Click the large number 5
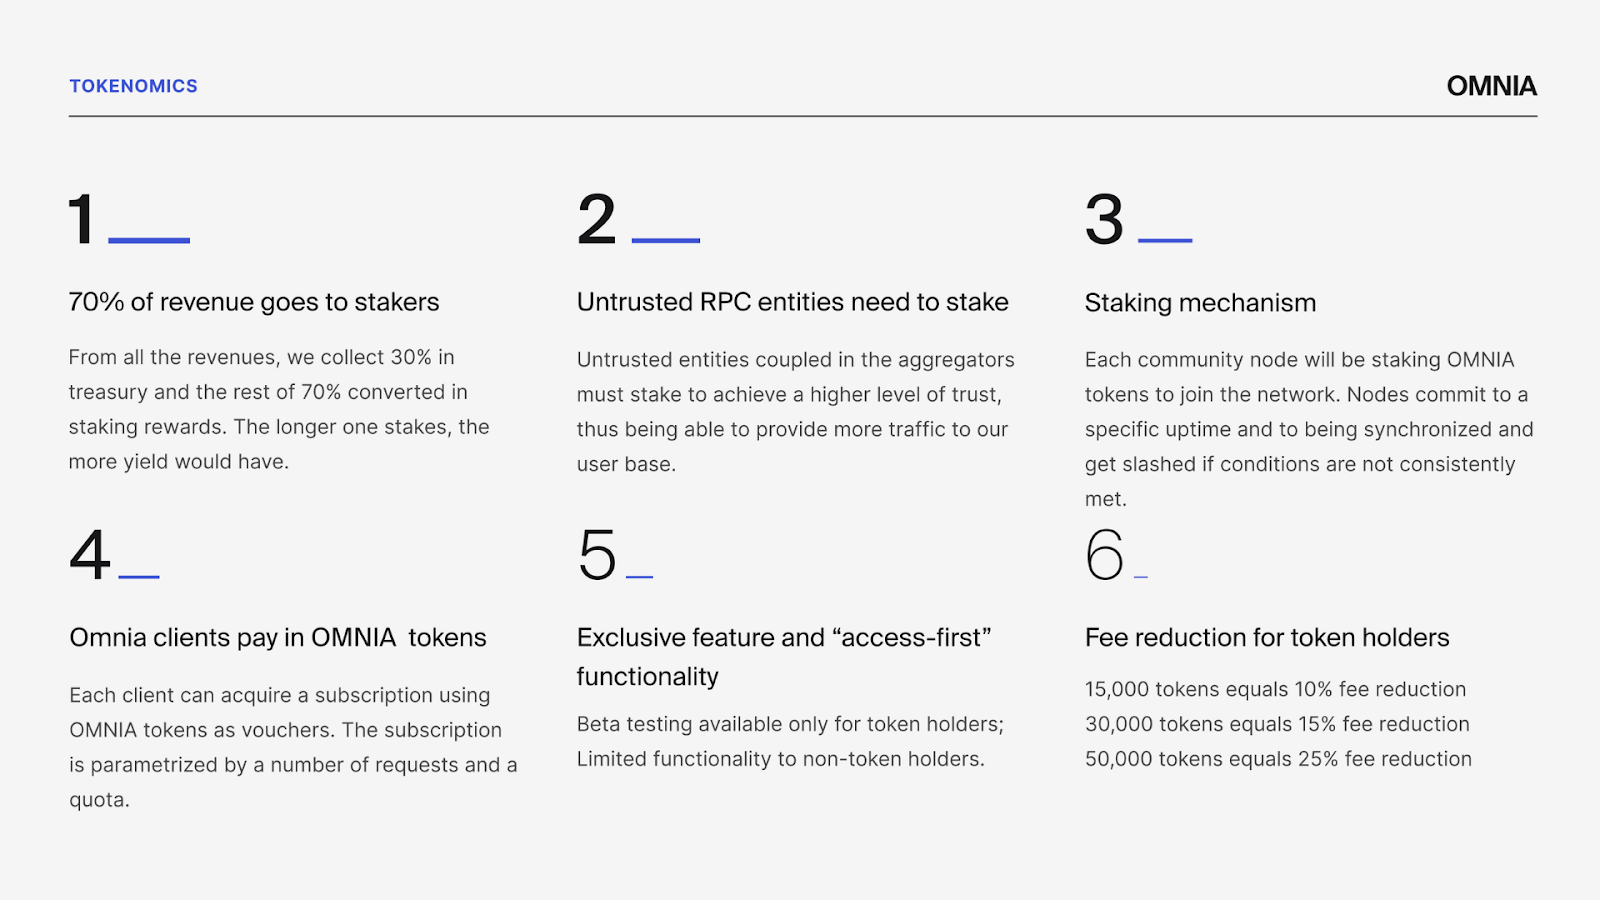The image size is (1600, 900). (x=598, y=555)
